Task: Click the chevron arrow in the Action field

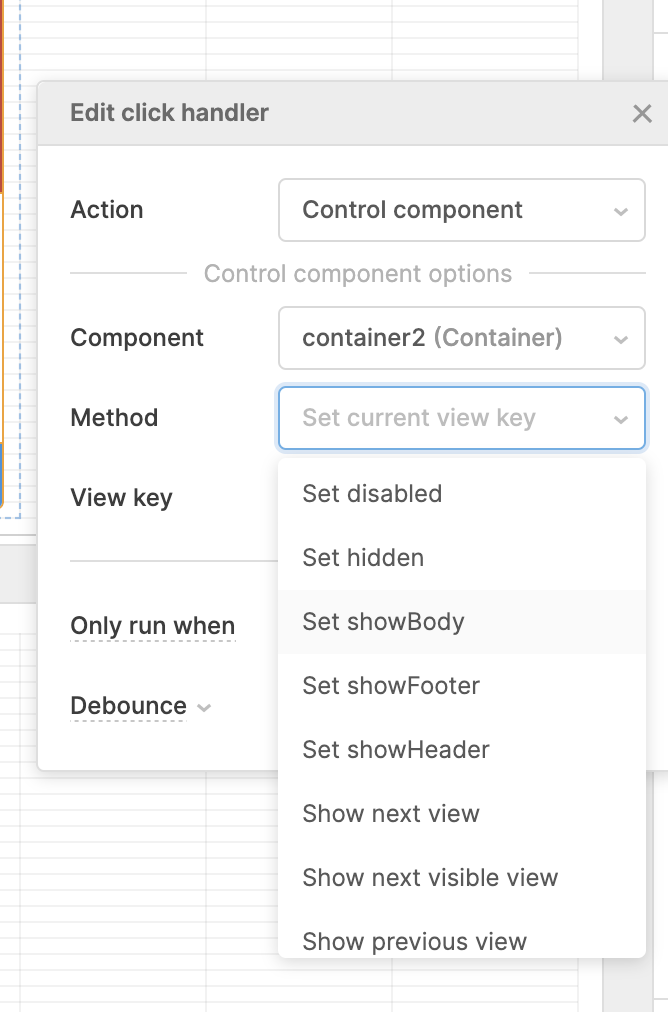Action: (621, 212)
